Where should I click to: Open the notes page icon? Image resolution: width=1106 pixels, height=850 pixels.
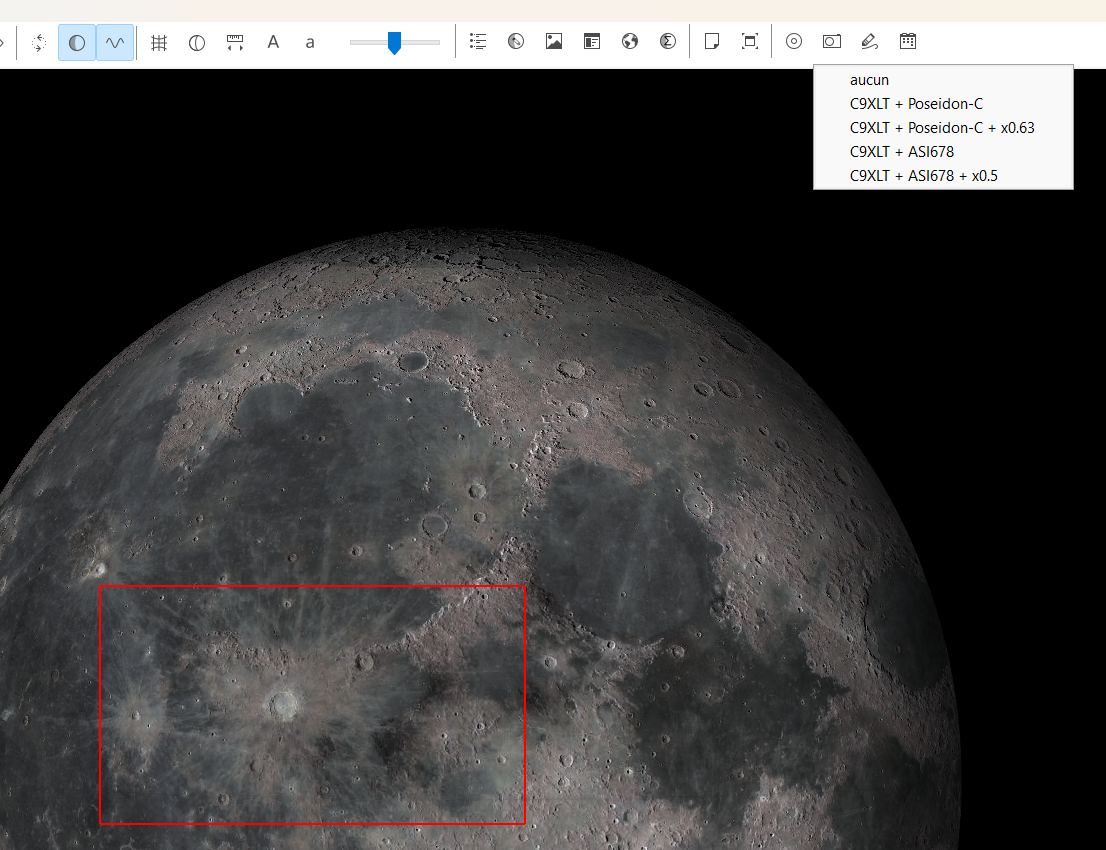(x=712, y=42)
